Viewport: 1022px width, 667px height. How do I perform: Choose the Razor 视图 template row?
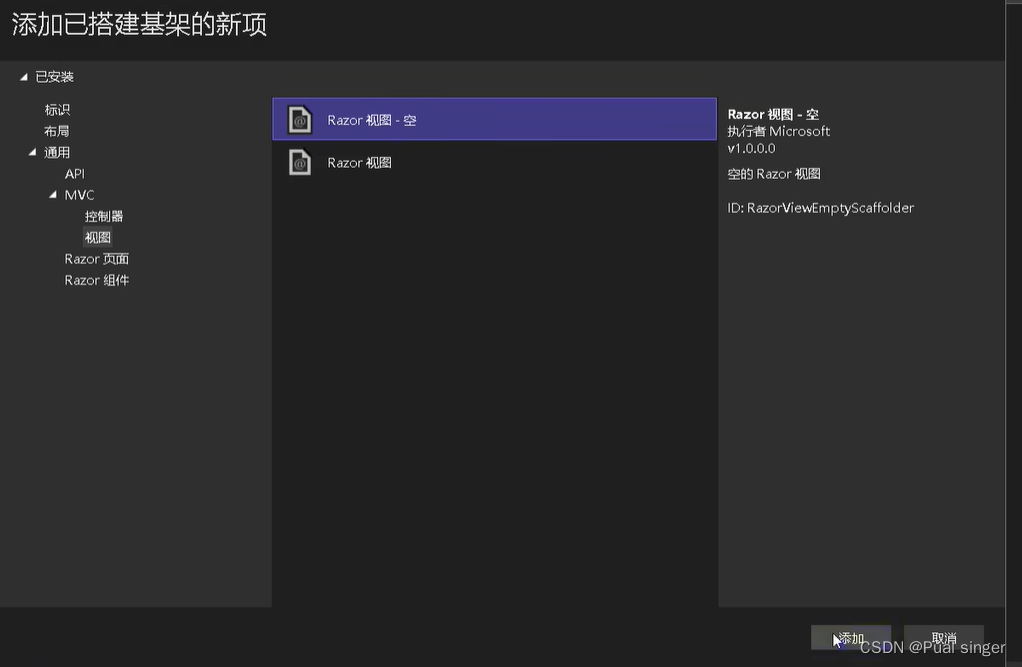click(494, 162)
